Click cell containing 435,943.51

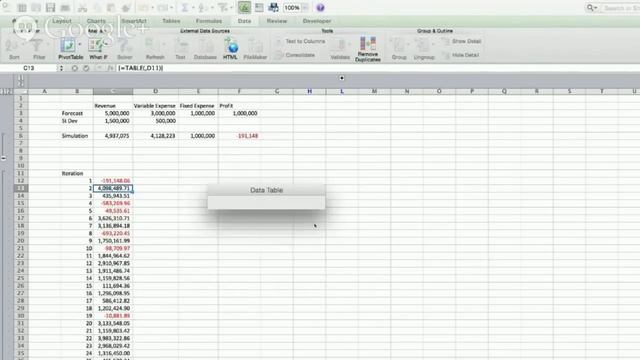tap(113, 196)
